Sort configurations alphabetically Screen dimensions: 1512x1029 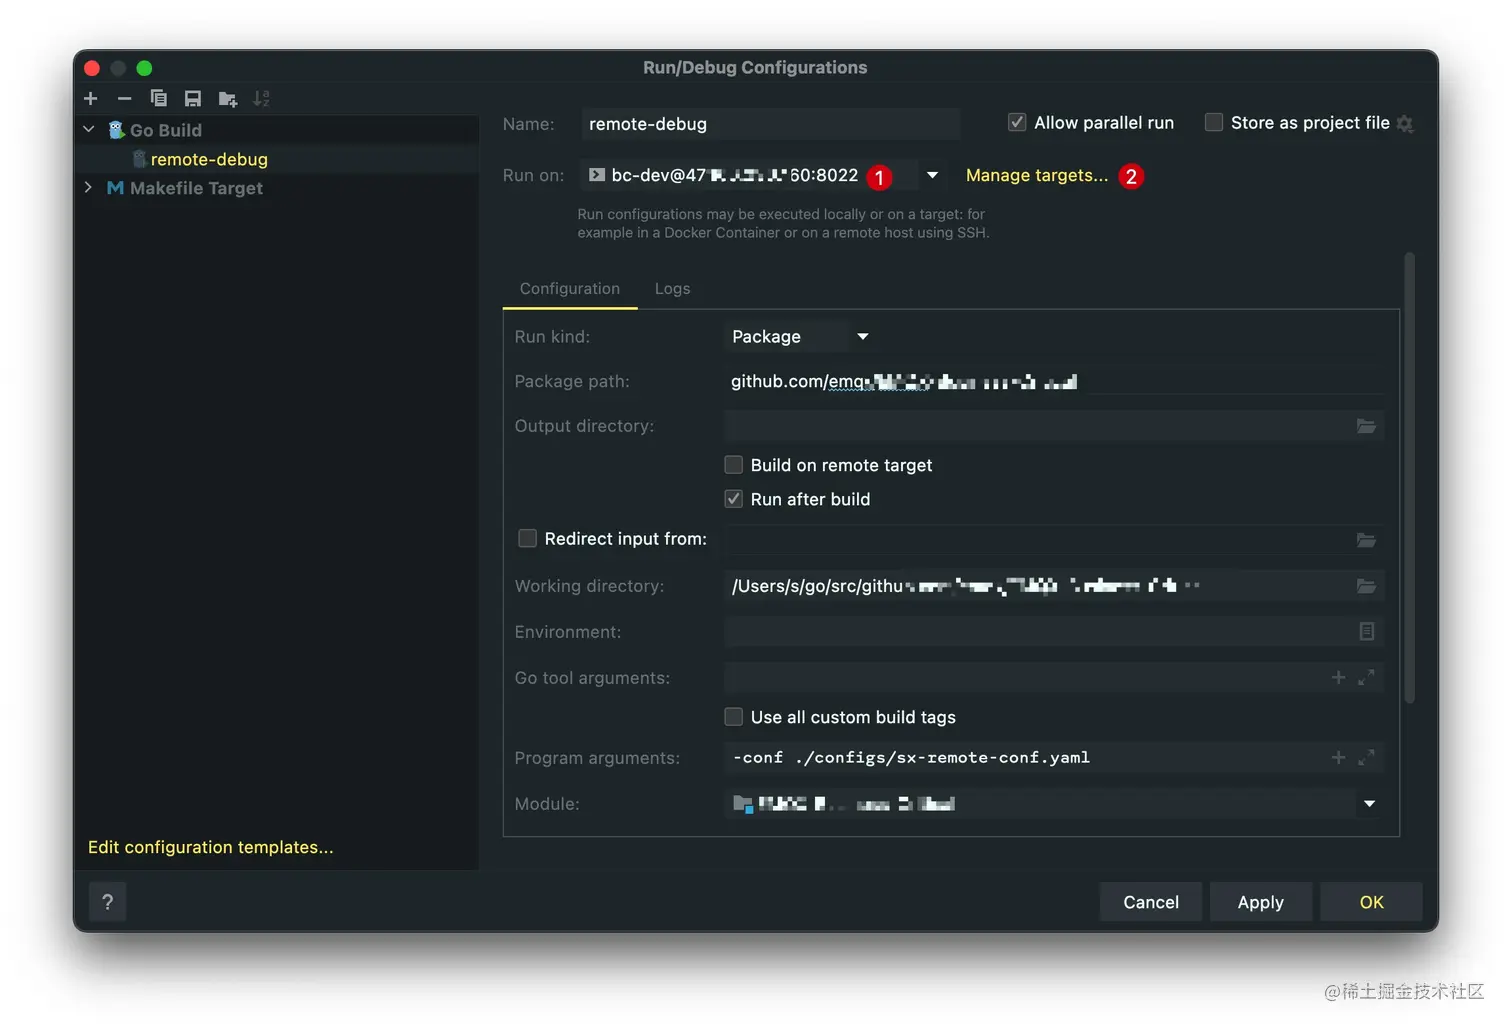pos(261,98)
